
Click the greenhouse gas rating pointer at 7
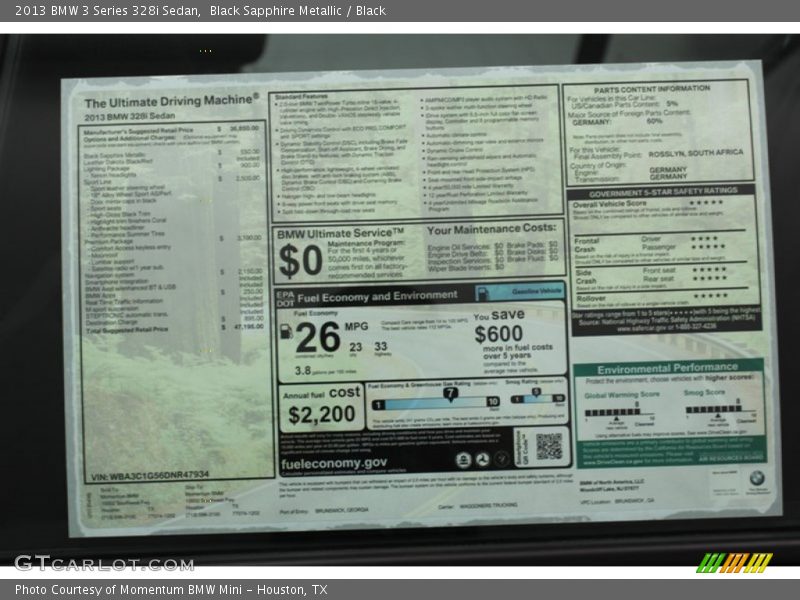(x=450, y=393)
